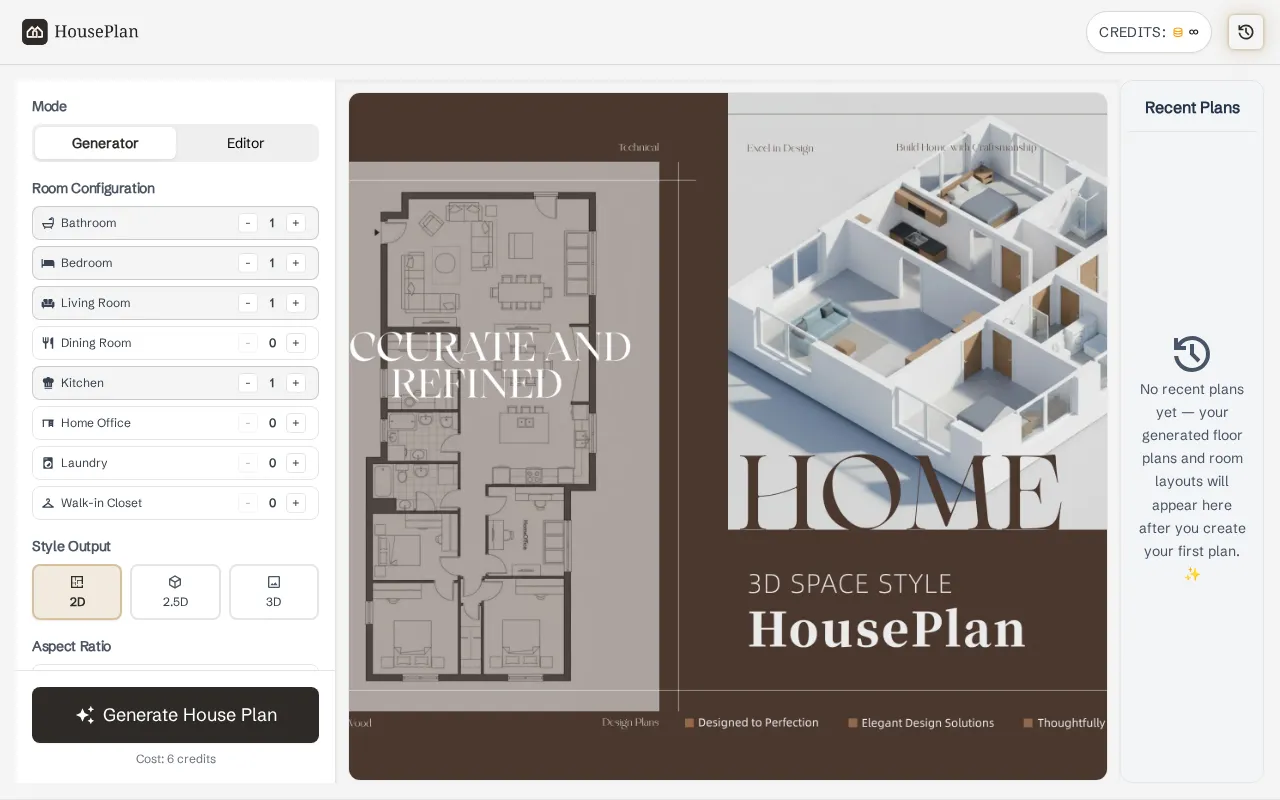Add one Home Office

coord(296,423)
